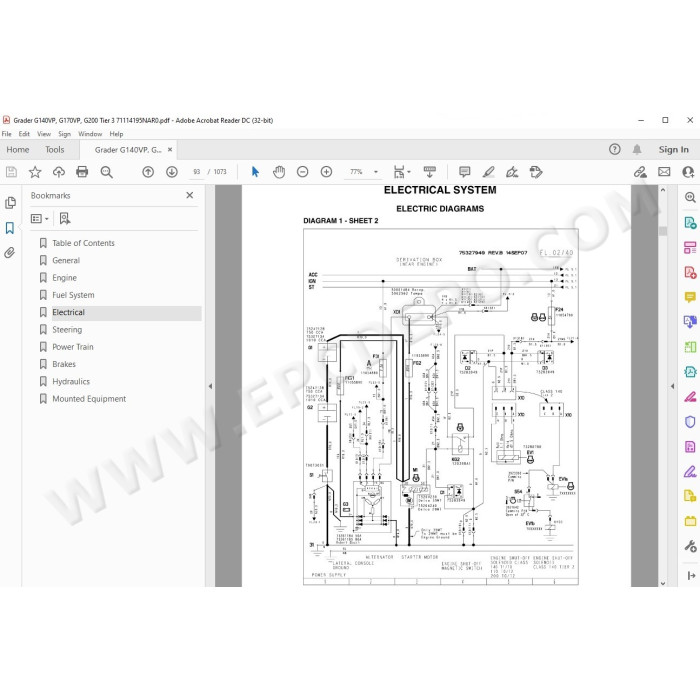Open the Mounted Equipment bookmark
This screenshot has width=700, height=700.
coord(89,399)
